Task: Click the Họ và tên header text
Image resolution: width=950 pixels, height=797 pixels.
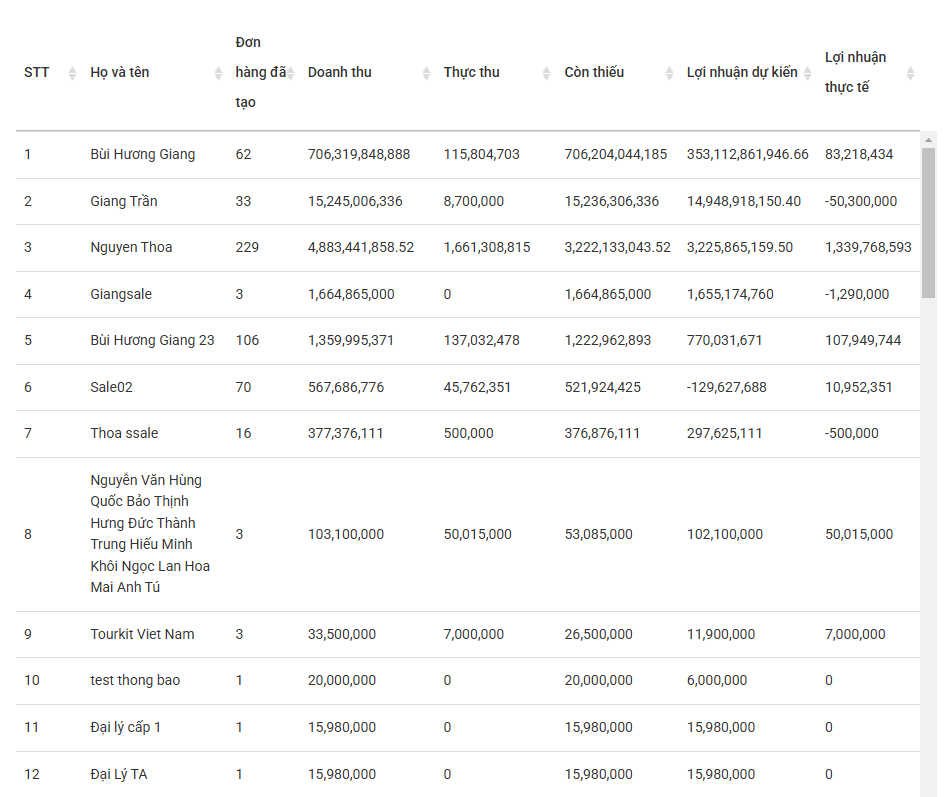Action: [119, 72]
